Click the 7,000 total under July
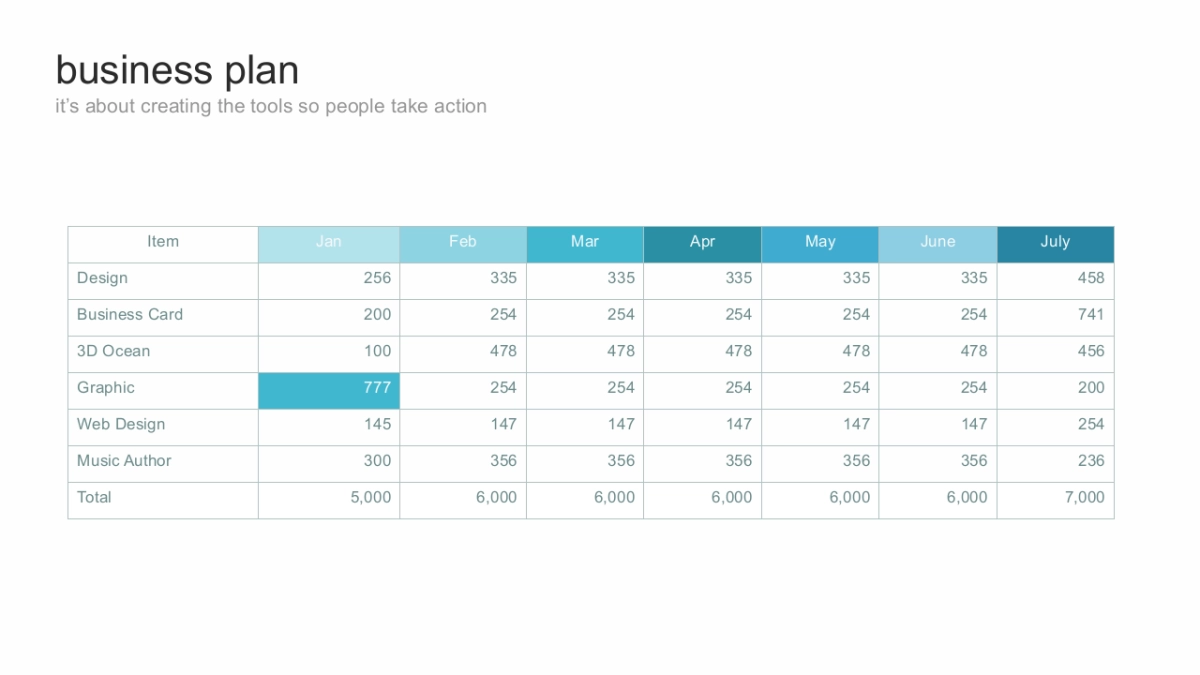This screenshot has height=675, width=1200. [1084, 497]
